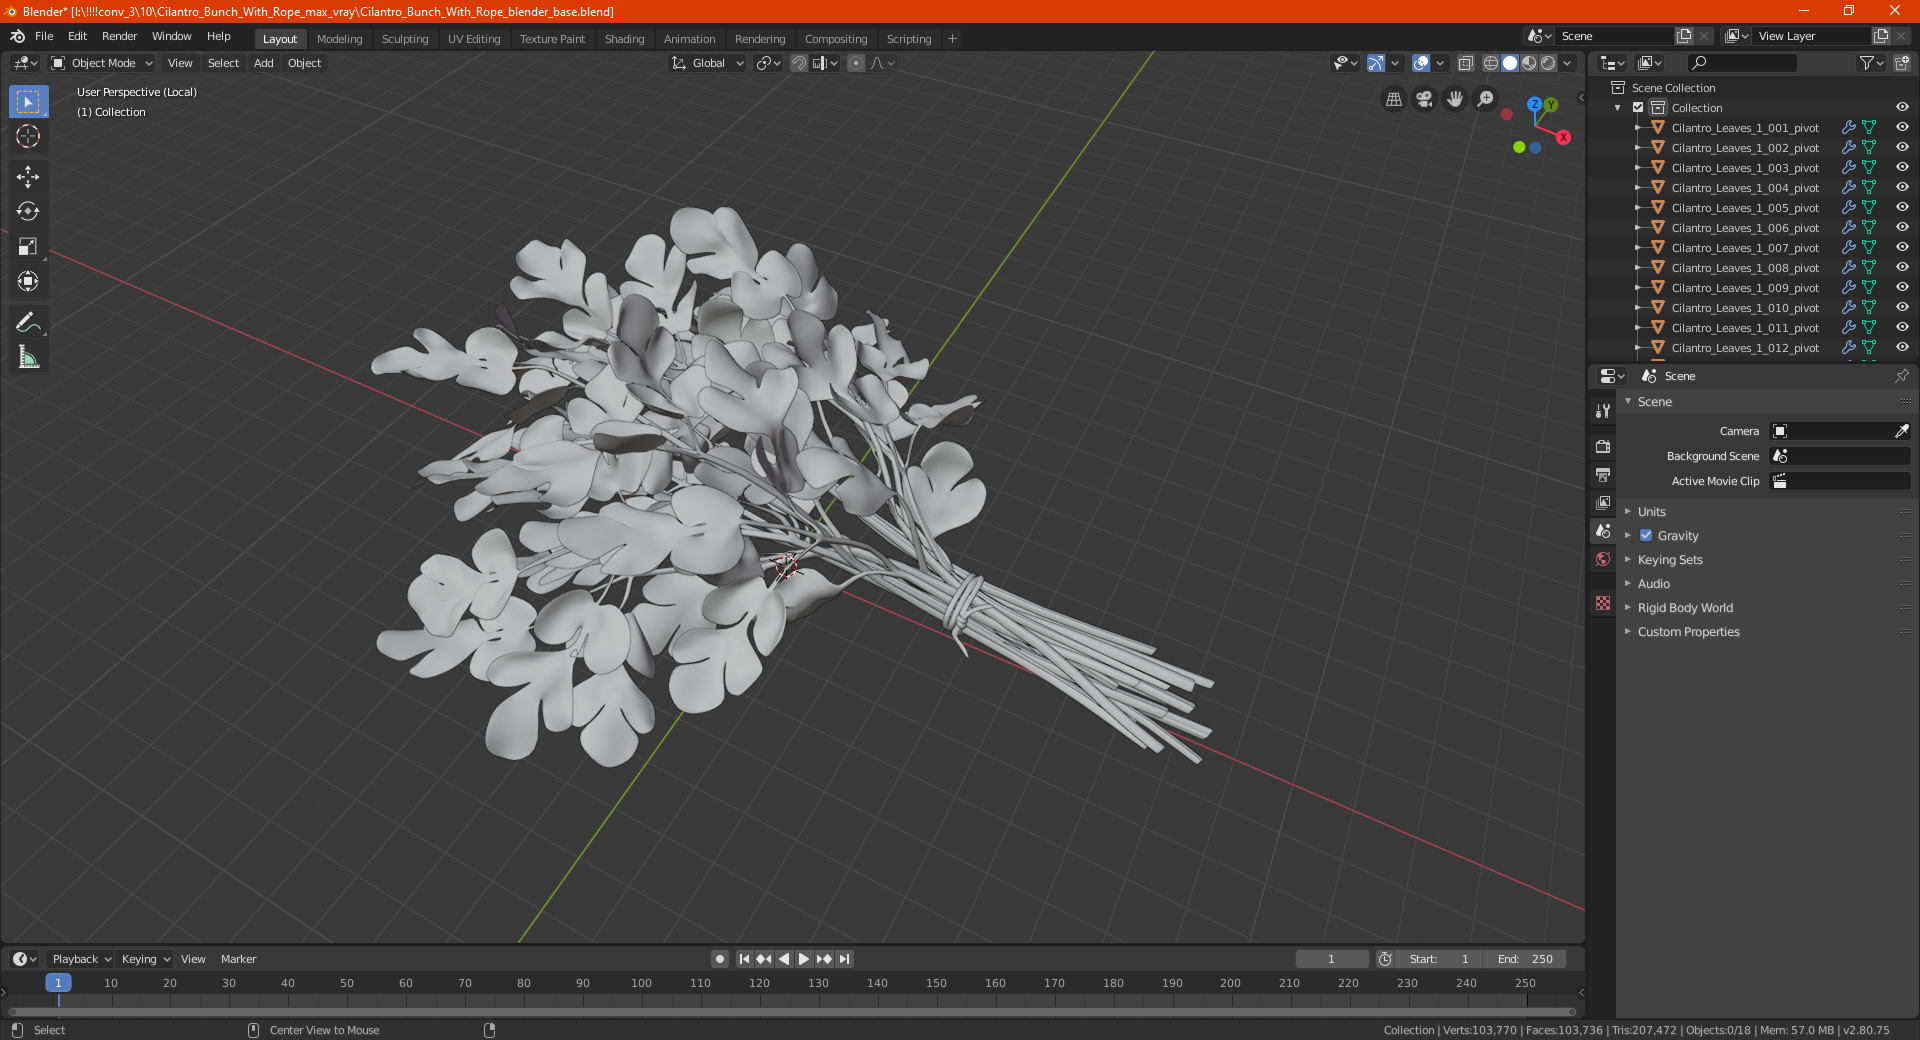
Task: Click the zoom view magnifier icon
Action: coord(1486,99)
